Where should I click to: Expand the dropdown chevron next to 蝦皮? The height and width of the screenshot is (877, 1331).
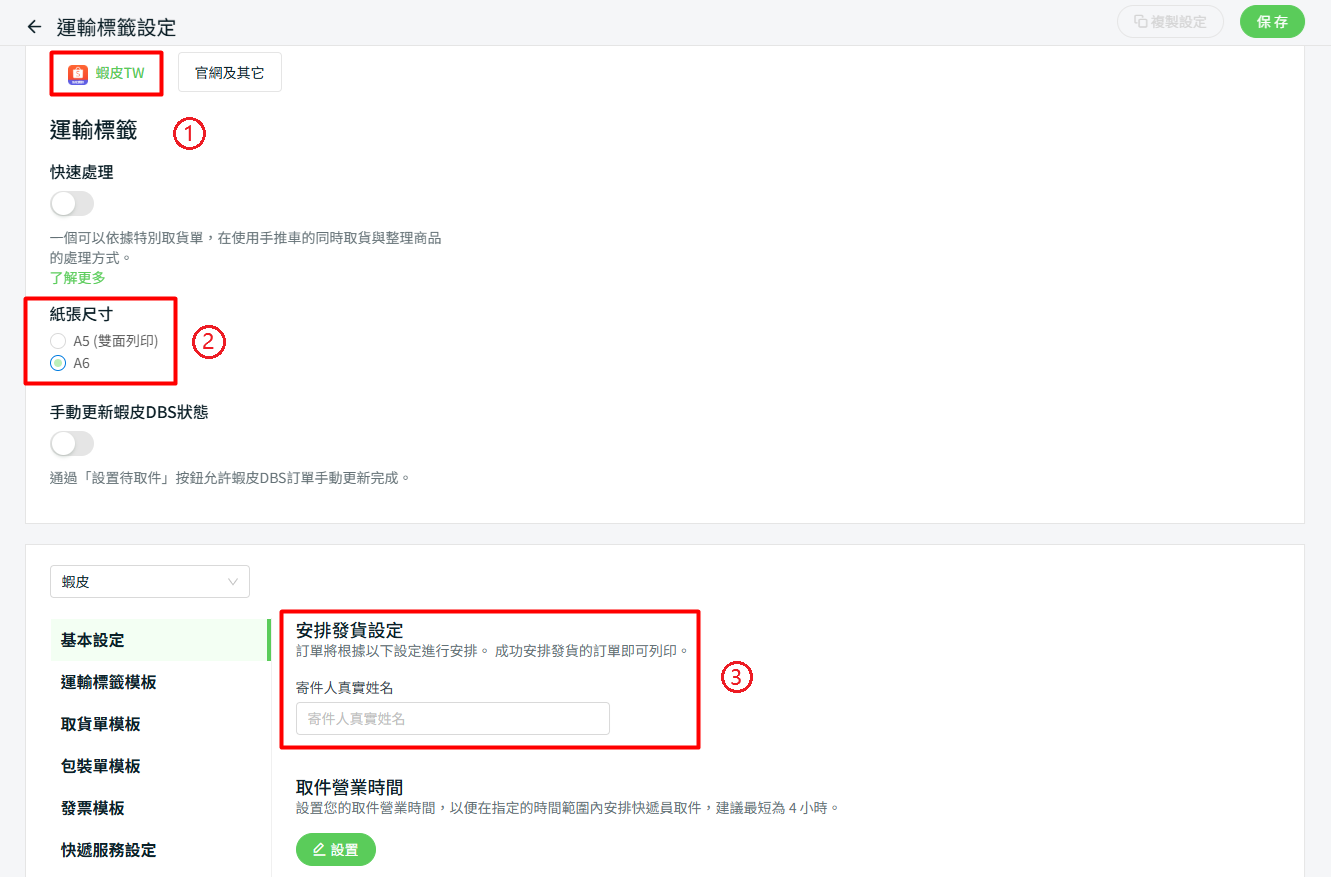click(x=233, y=581)
